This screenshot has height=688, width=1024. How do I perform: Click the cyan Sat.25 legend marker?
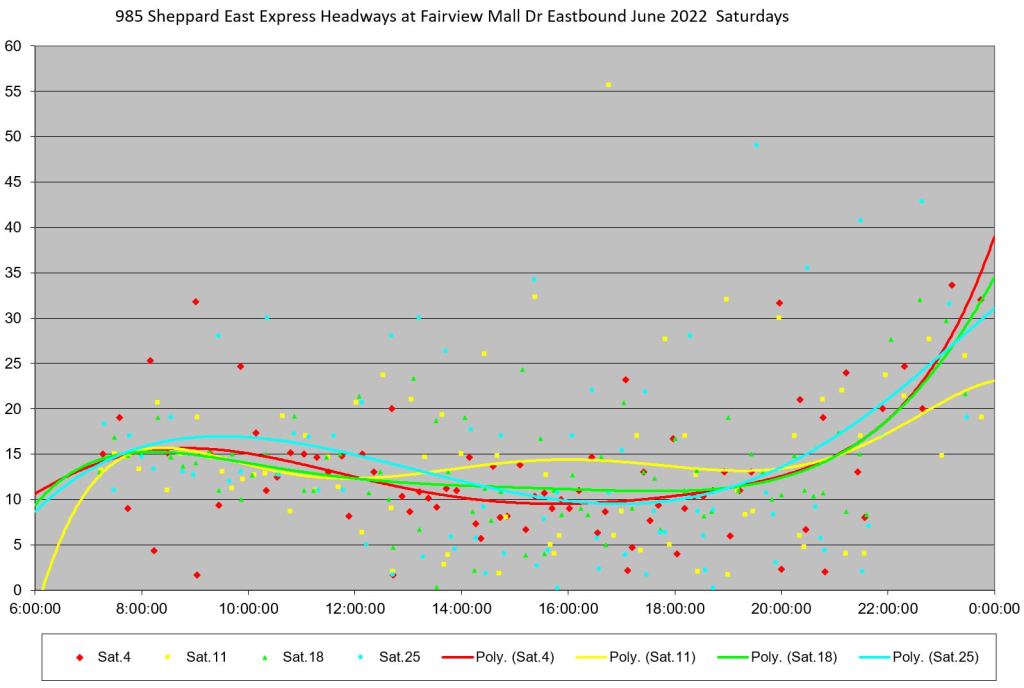[x=359, y=657]
